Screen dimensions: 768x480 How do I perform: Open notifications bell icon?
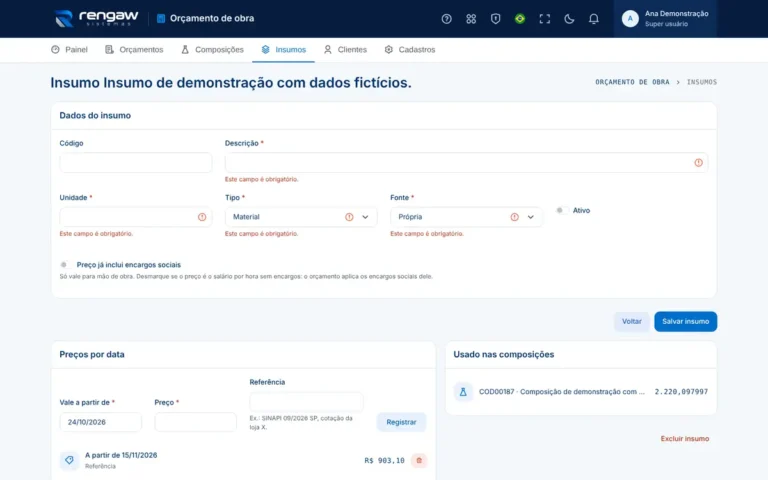tap(593, 19)
